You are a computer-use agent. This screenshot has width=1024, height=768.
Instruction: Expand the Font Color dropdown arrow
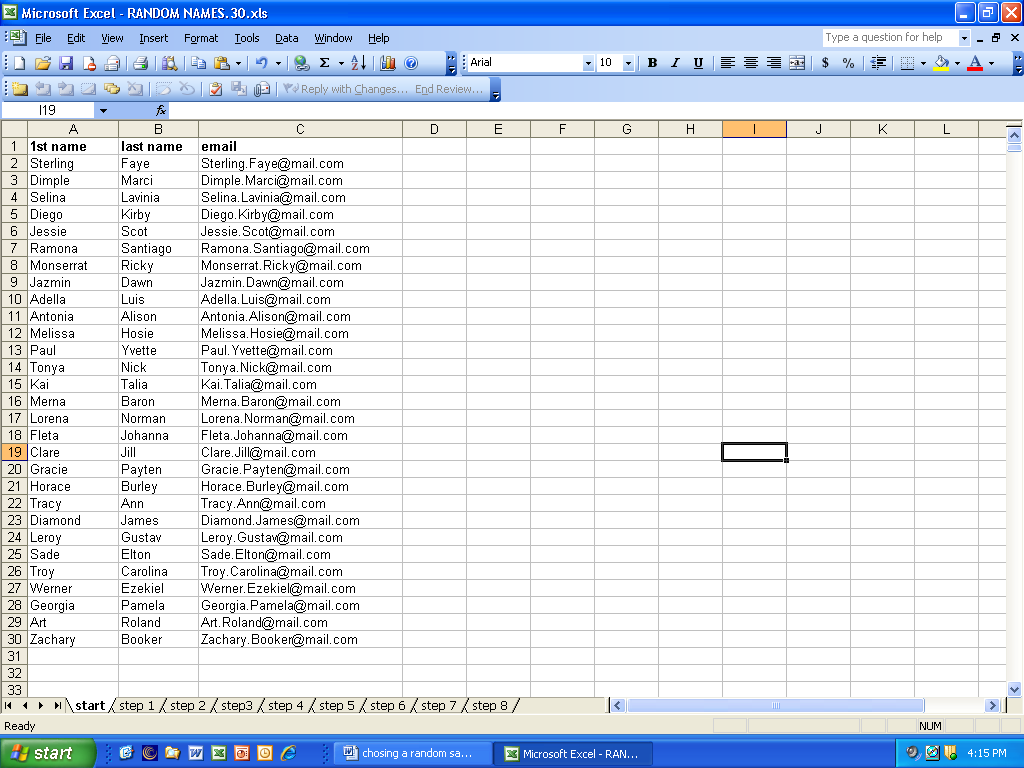(x=991, y=63)
